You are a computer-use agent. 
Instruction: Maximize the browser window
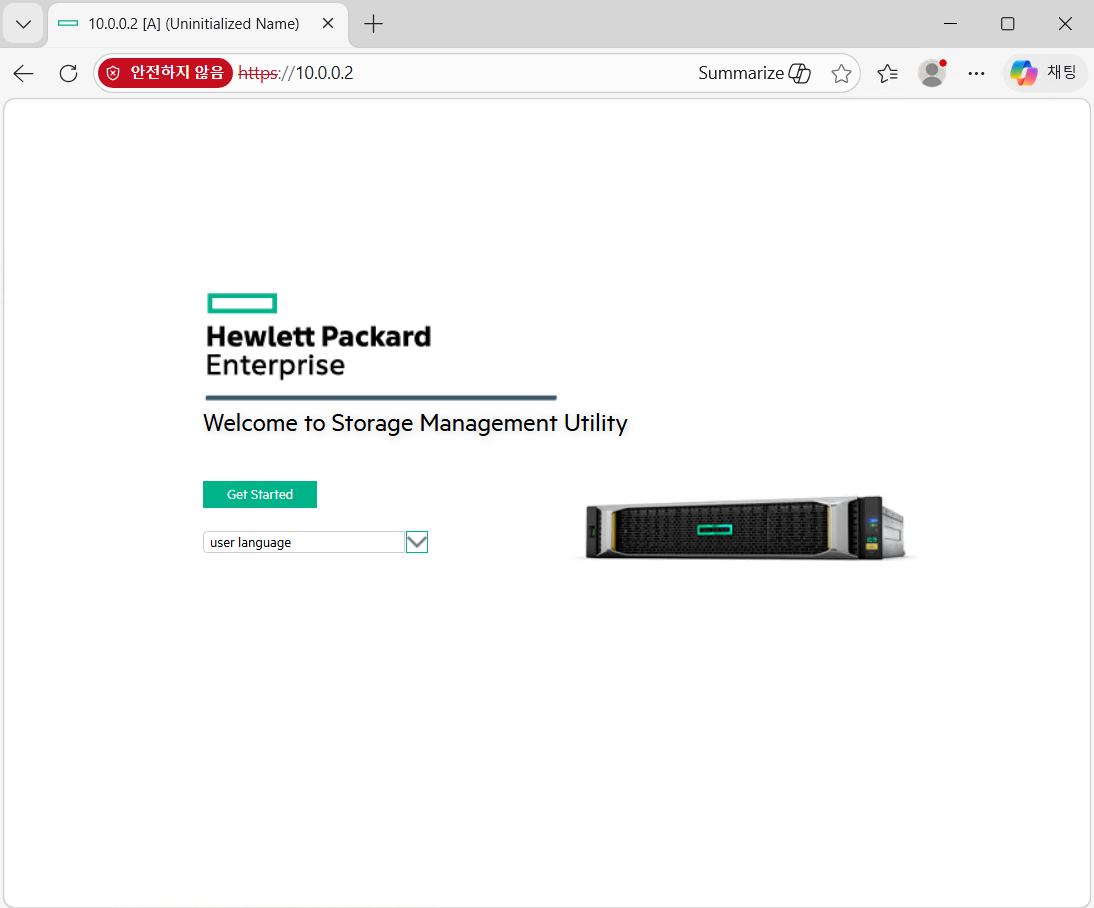(x=1007, y=24)
